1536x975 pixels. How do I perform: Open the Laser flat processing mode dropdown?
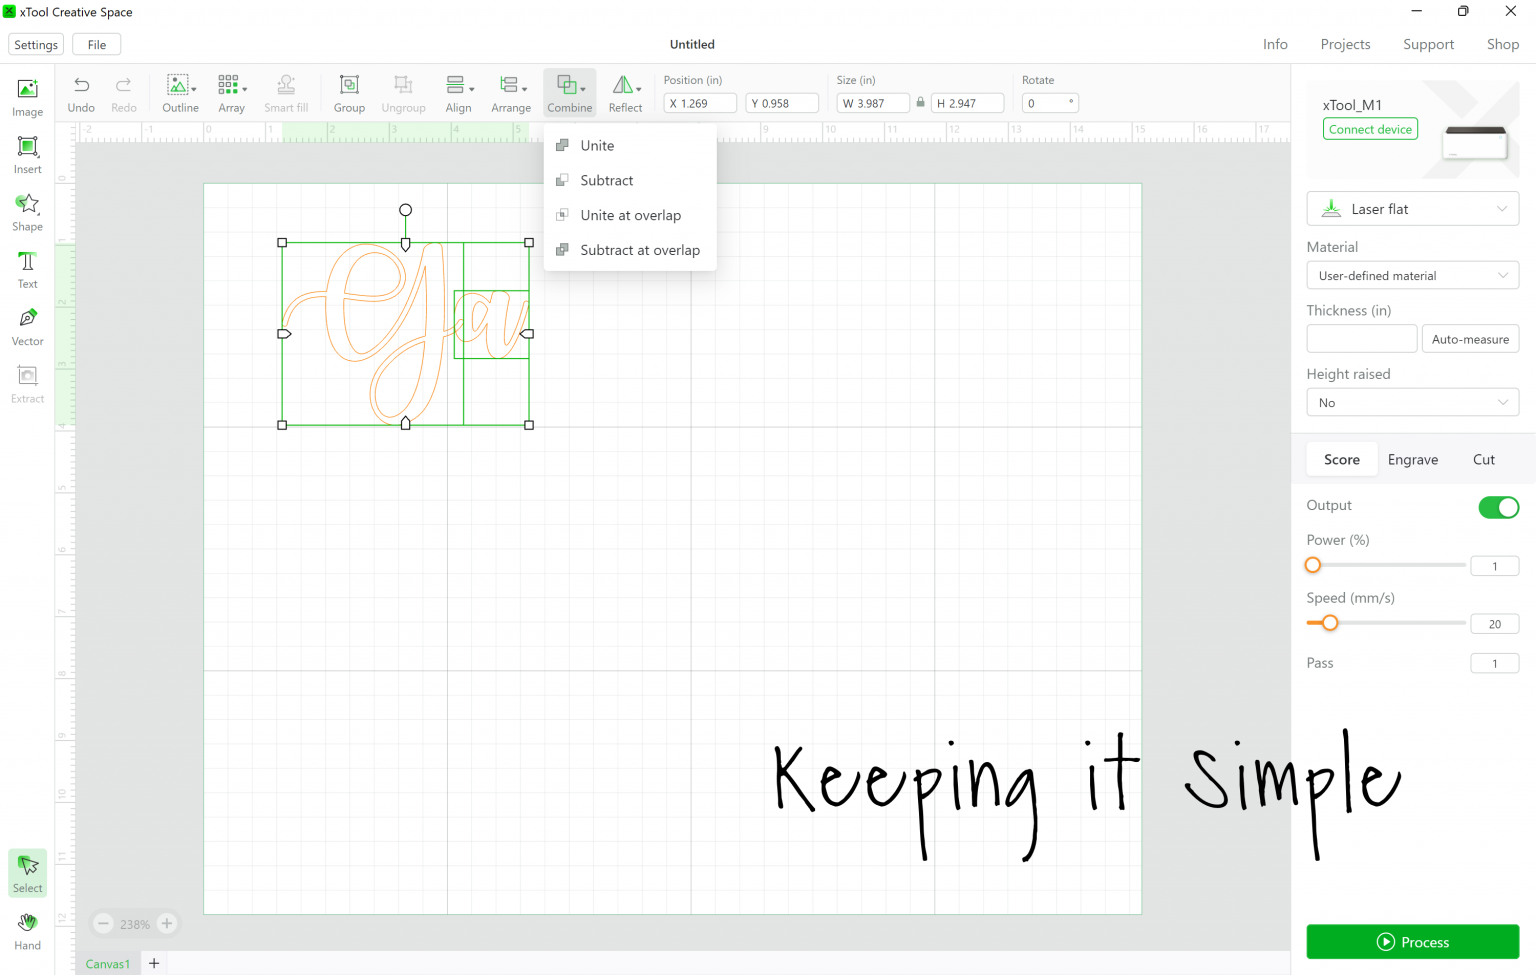[x=1412, y=208]
